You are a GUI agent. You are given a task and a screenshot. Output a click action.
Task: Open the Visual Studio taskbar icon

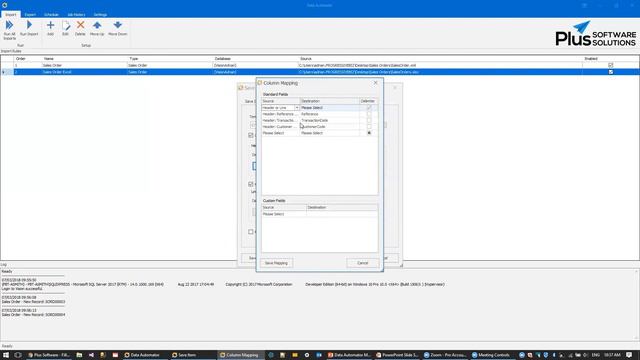click(x=91, y=355)
